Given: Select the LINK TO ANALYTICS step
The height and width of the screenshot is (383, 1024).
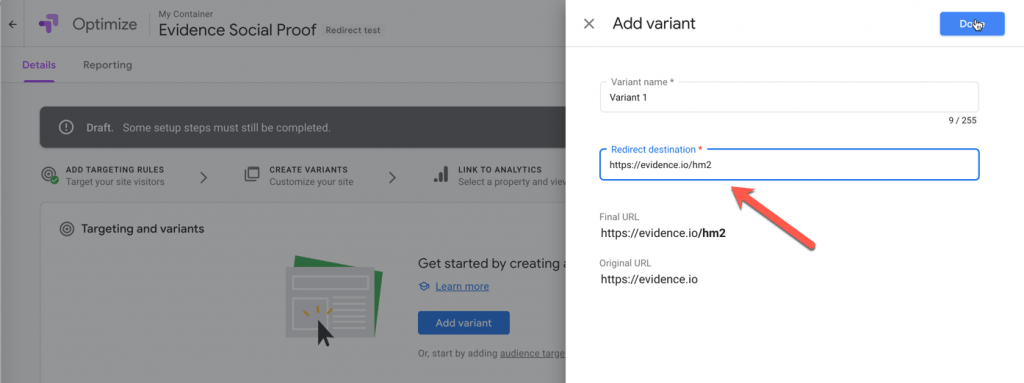Looking at the screenshot, I should coord(511,175).
